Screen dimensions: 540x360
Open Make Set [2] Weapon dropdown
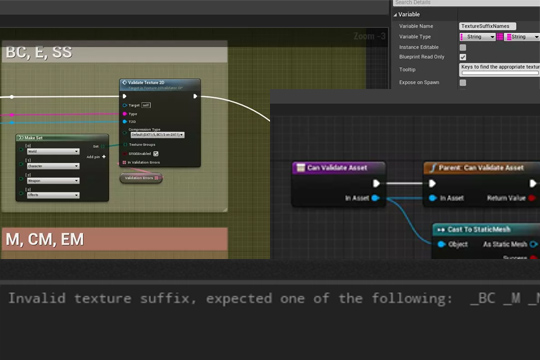[x=53, y=181]
